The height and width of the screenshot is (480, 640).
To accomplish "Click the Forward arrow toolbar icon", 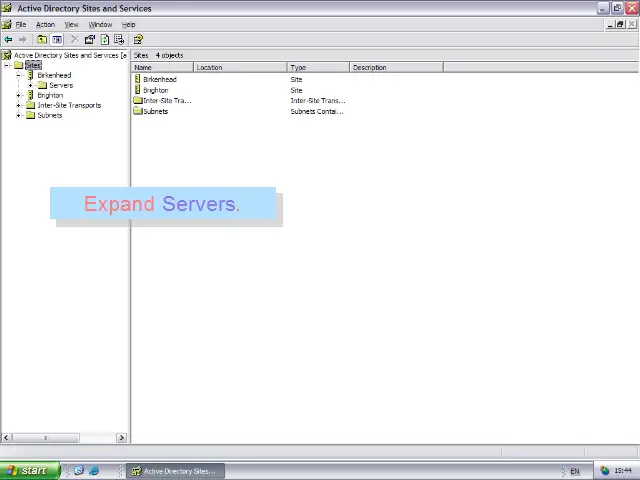I will pyautogui.click(x=22, y=40).
